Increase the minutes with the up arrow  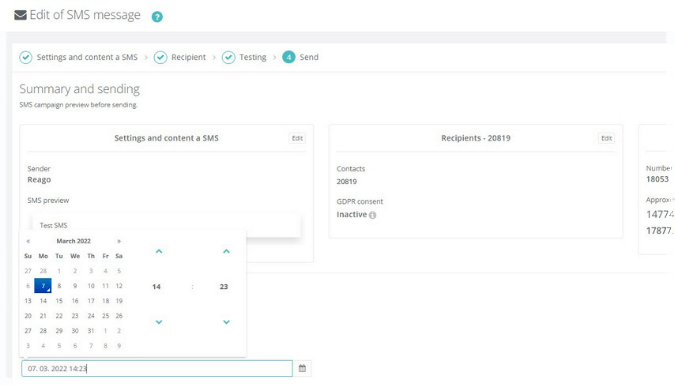coord(226,251)
